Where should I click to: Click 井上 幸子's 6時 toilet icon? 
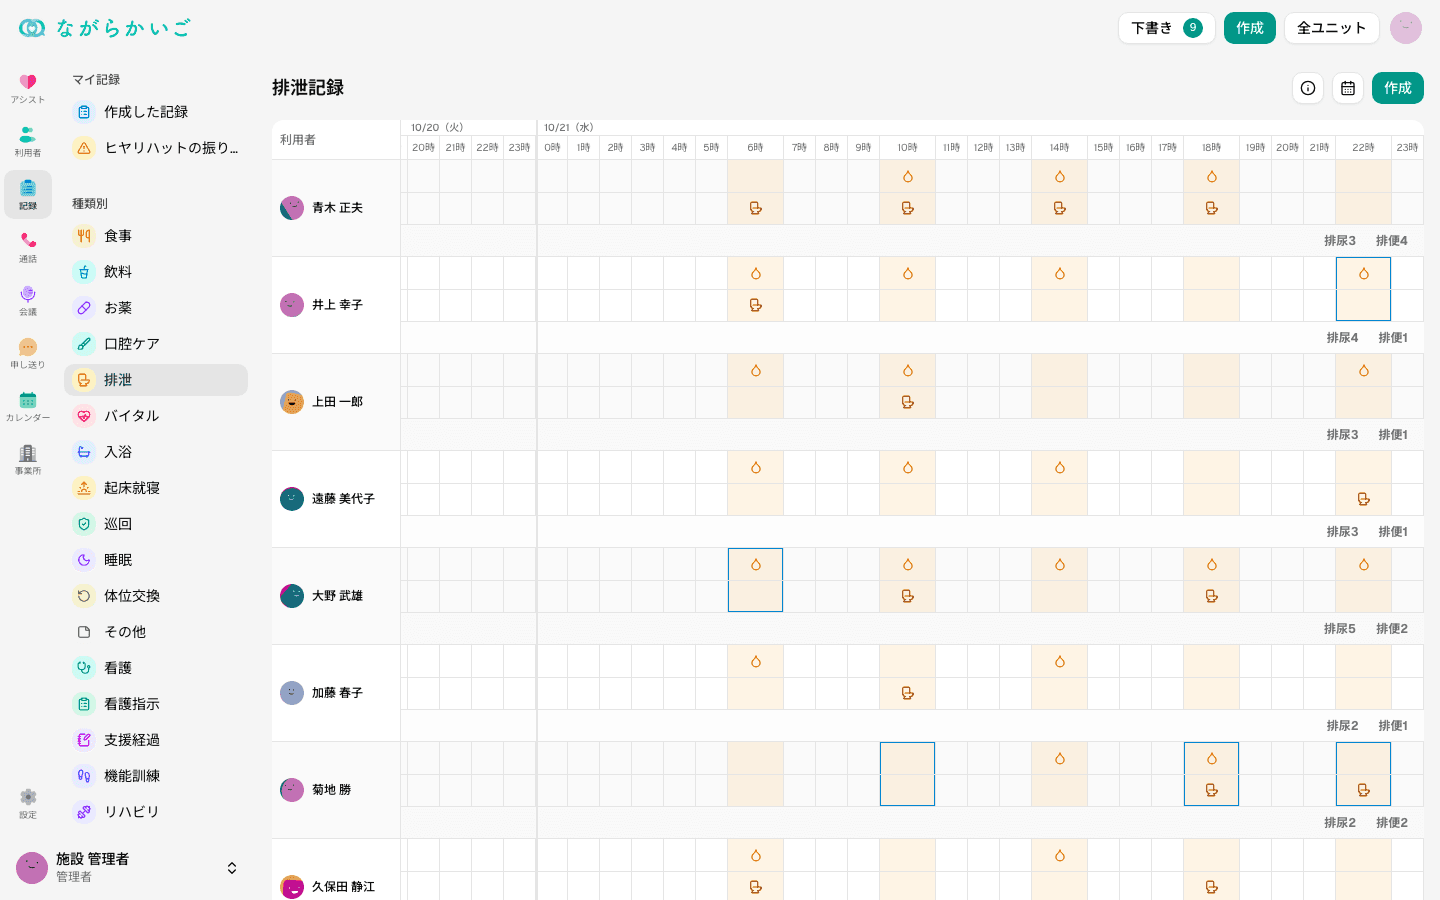pyautogui.click(x=756, y=305)
